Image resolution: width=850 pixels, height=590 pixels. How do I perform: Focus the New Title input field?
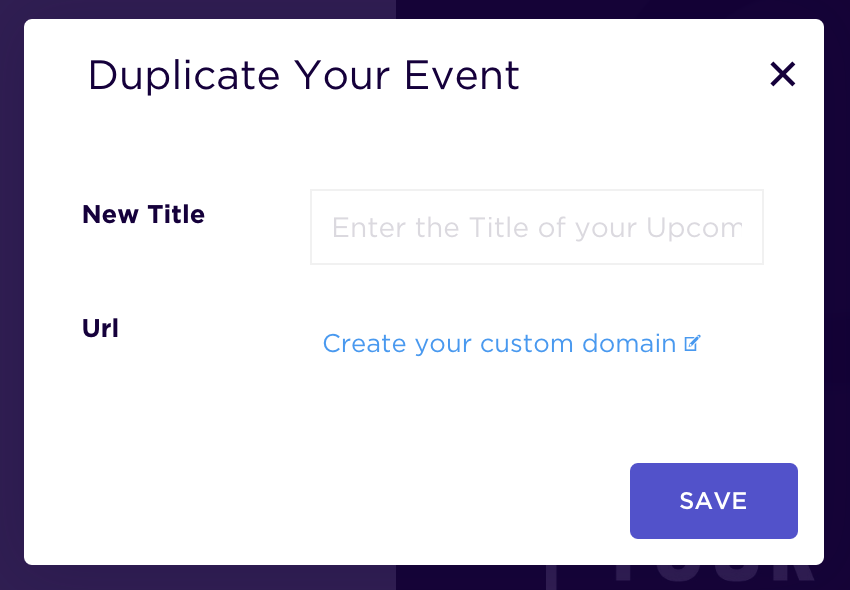[537, 227]
